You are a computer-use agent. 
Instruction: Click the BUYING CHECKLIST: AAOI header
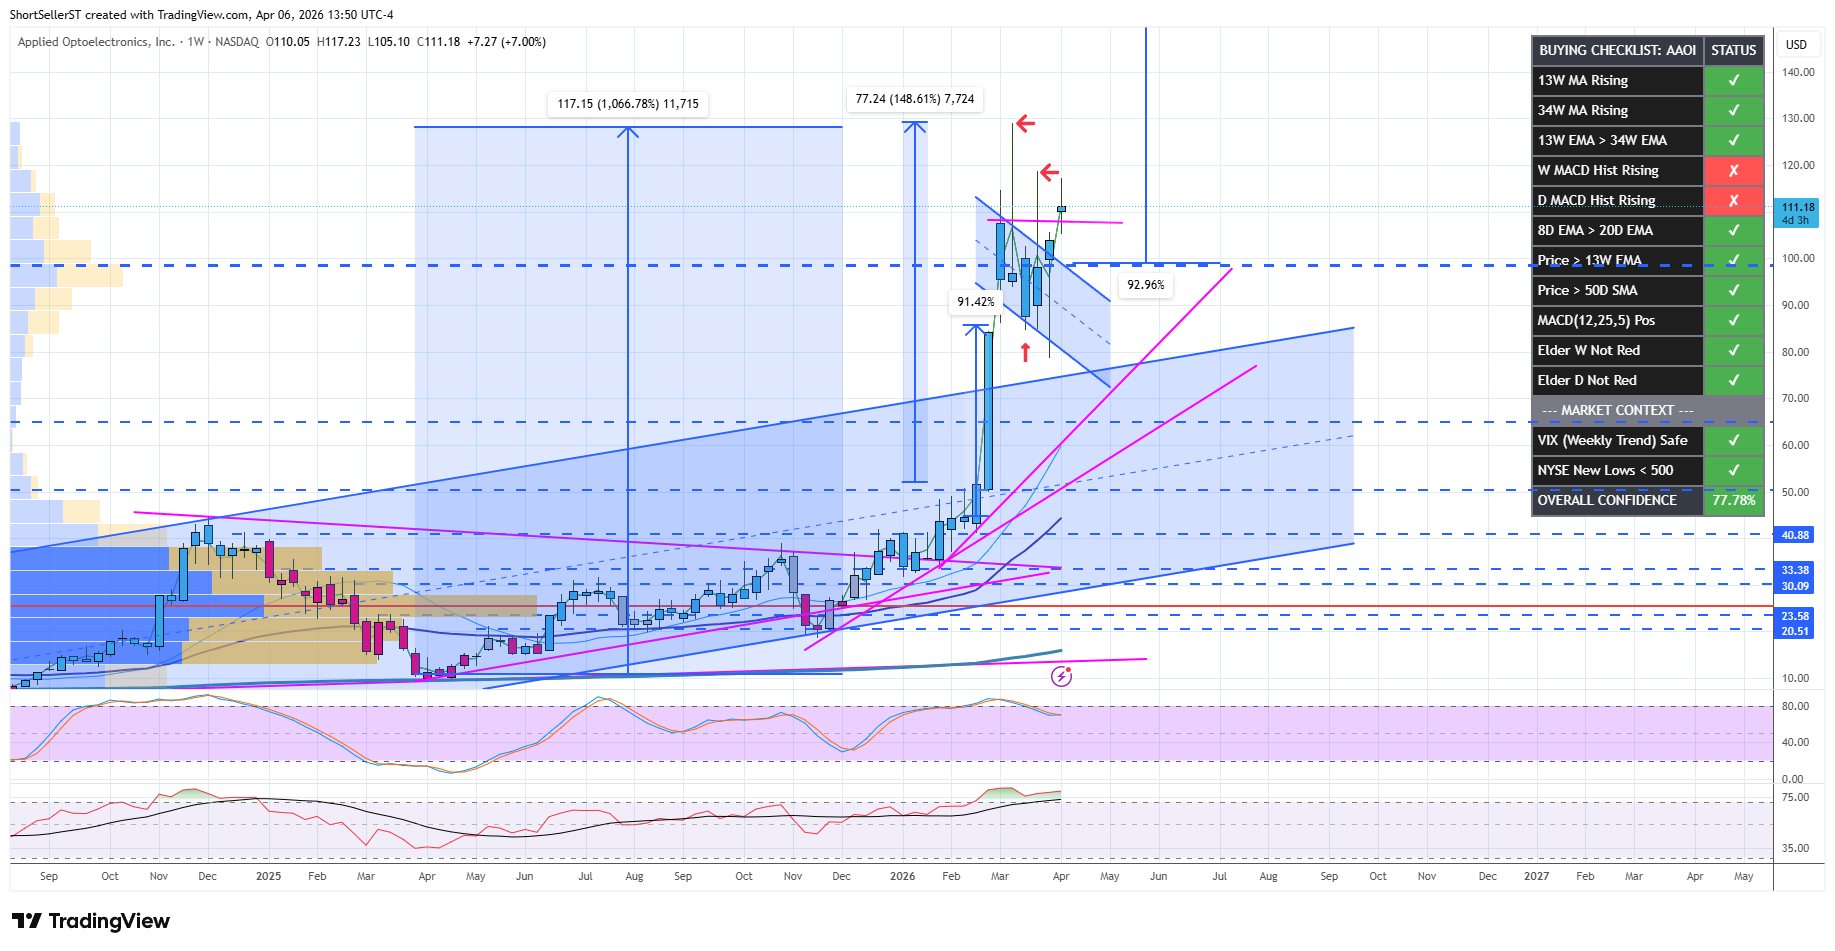1617,50
